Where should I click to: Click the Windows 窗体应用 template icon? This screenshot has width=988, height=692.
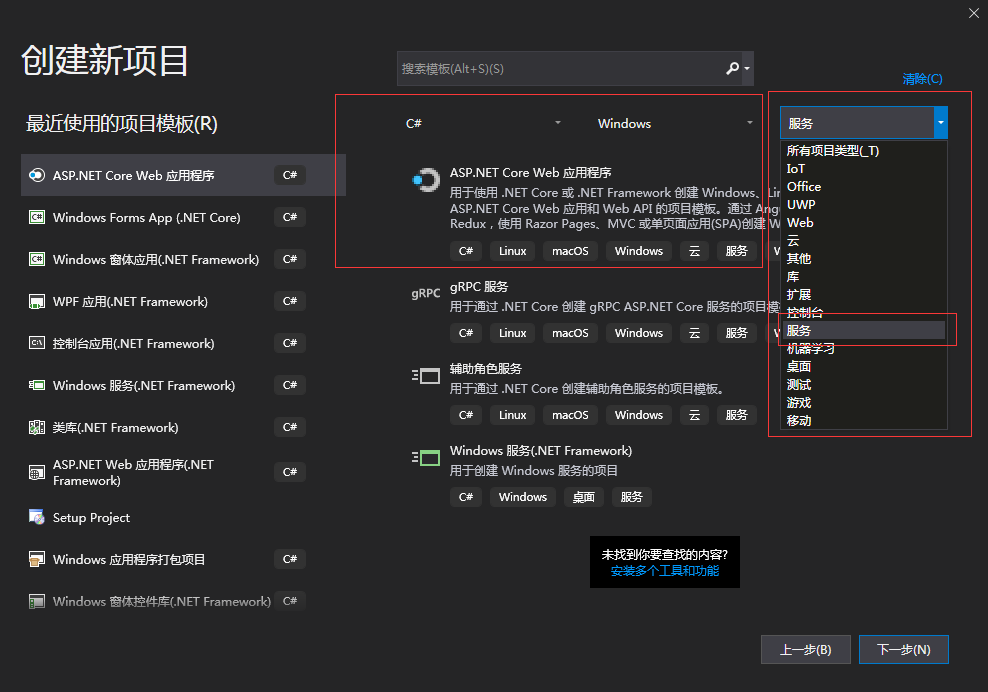point(37,259)
